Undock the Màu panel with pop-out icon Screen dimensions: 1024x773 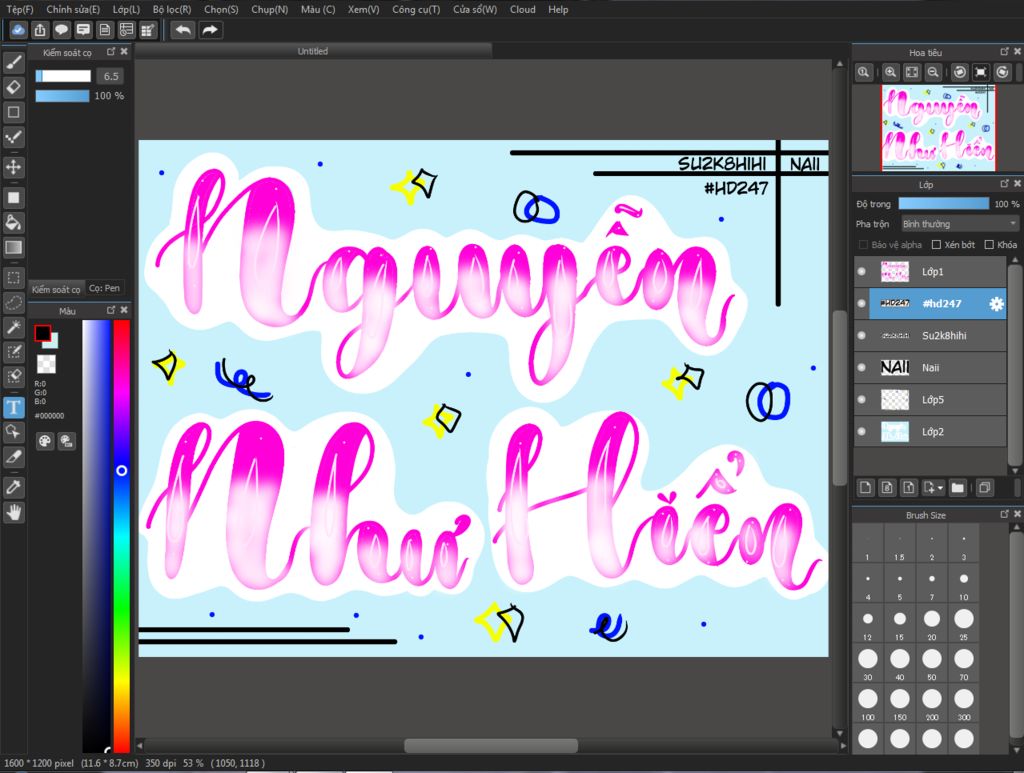111,310
